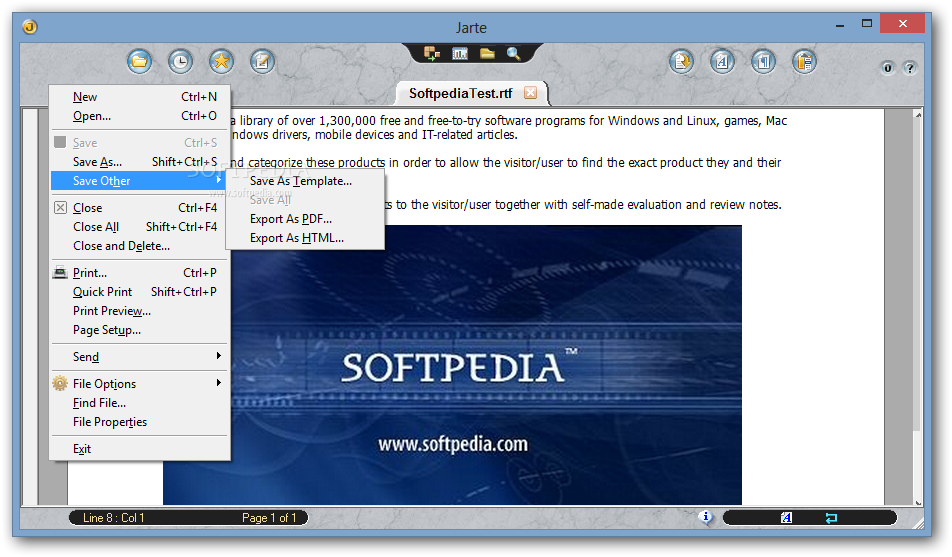The height and width of the screenshot is (557, 952).
Task: Click the scrollbar down arrow
Action: (x=918, y=502)
